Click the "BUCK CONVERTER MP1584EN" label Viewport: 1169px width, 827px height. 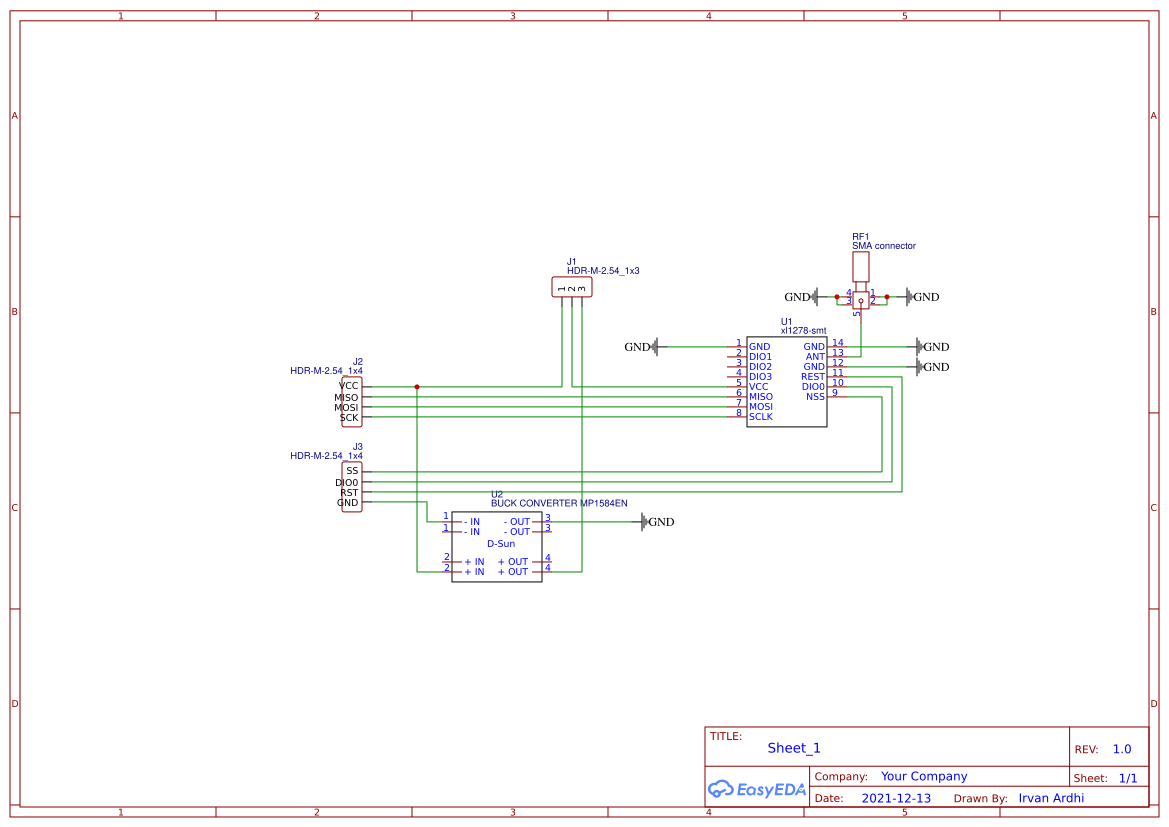[559, 503]
